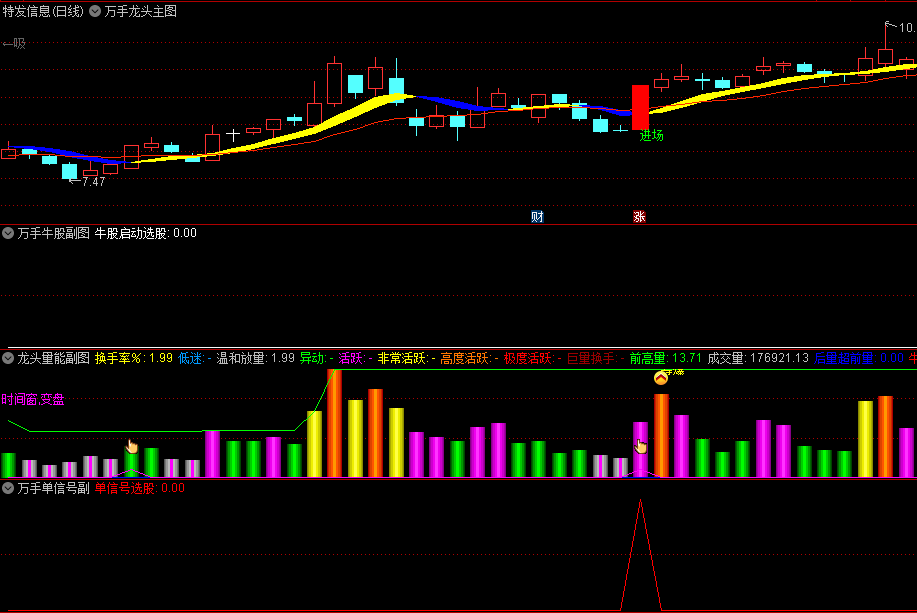Click the orange up-arrow circle icon
The height and width of the screenshot is (613, 917).
pos(661,378)
